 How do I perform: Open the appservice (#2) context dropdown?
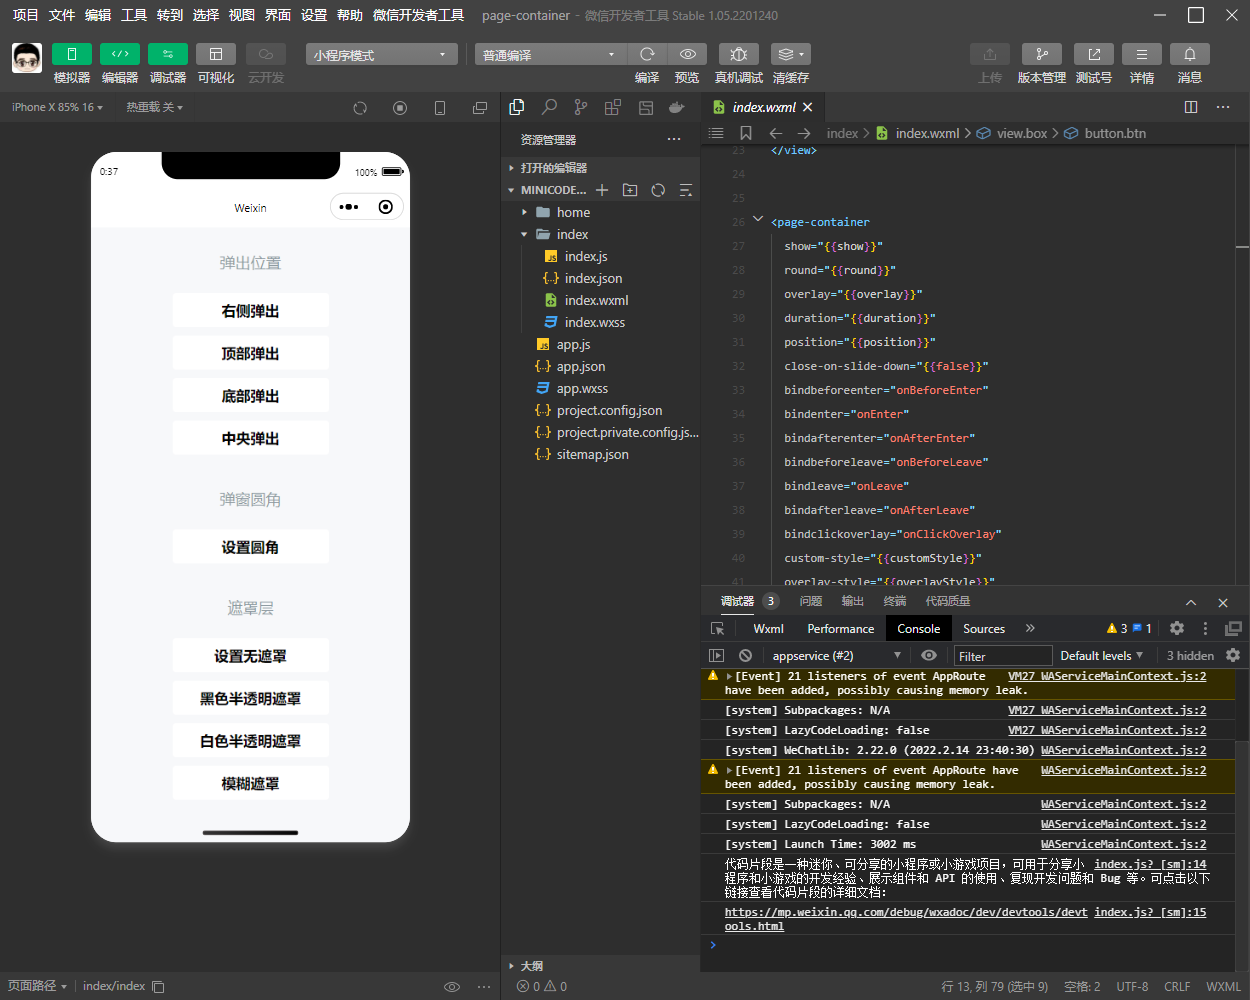(x=836, y=655)
